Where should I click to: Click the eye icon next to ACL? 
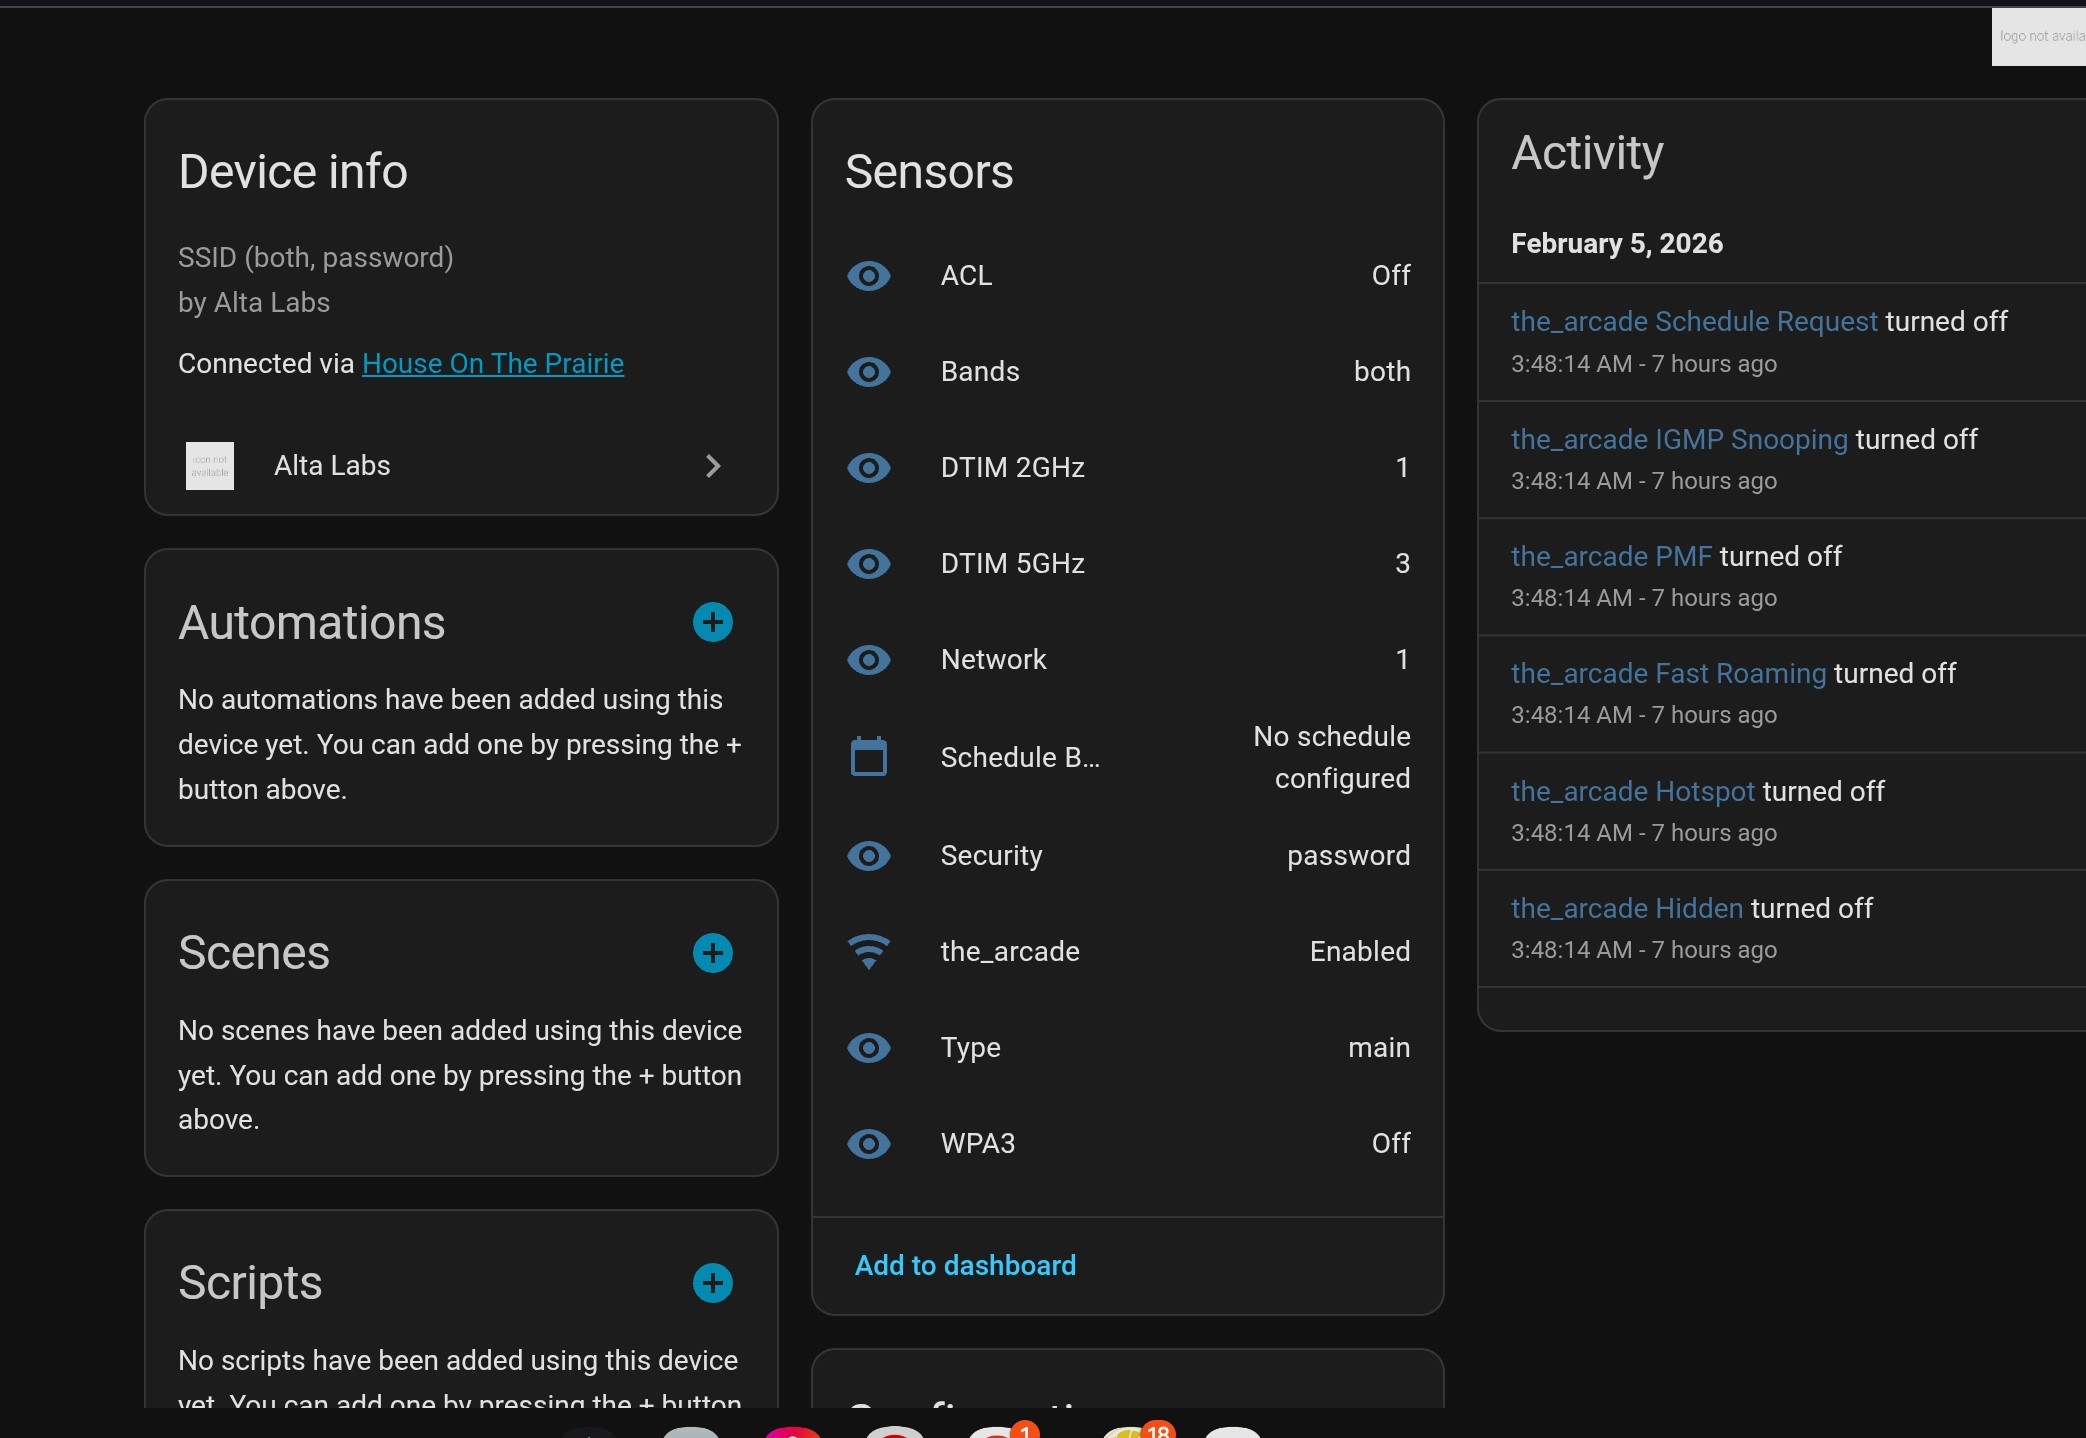pos(868,275)
